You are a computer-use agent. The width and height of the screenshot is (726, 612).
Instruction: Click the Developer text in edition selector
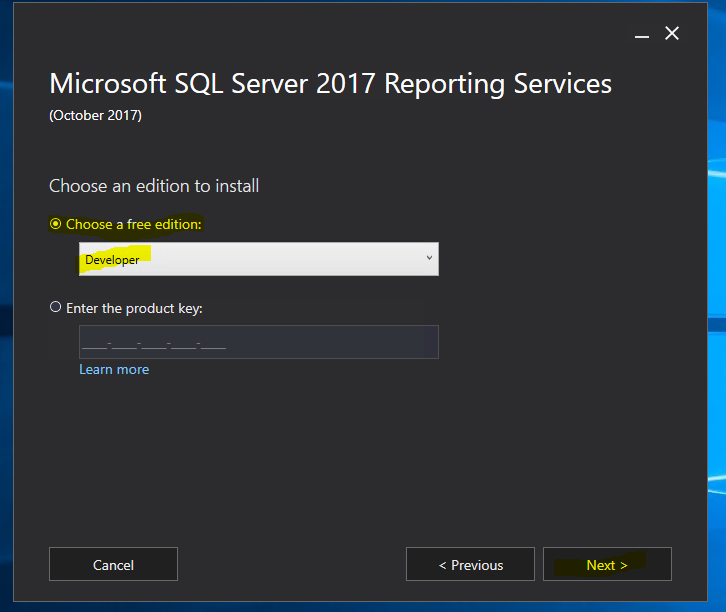(x=112, y=260)
